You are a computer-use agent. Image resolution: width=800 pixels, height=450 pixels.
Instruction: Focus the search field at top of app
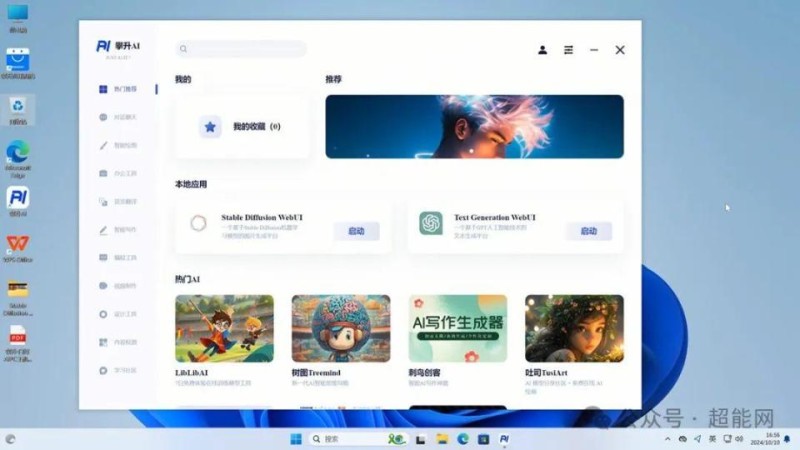(x=241, y=49)
